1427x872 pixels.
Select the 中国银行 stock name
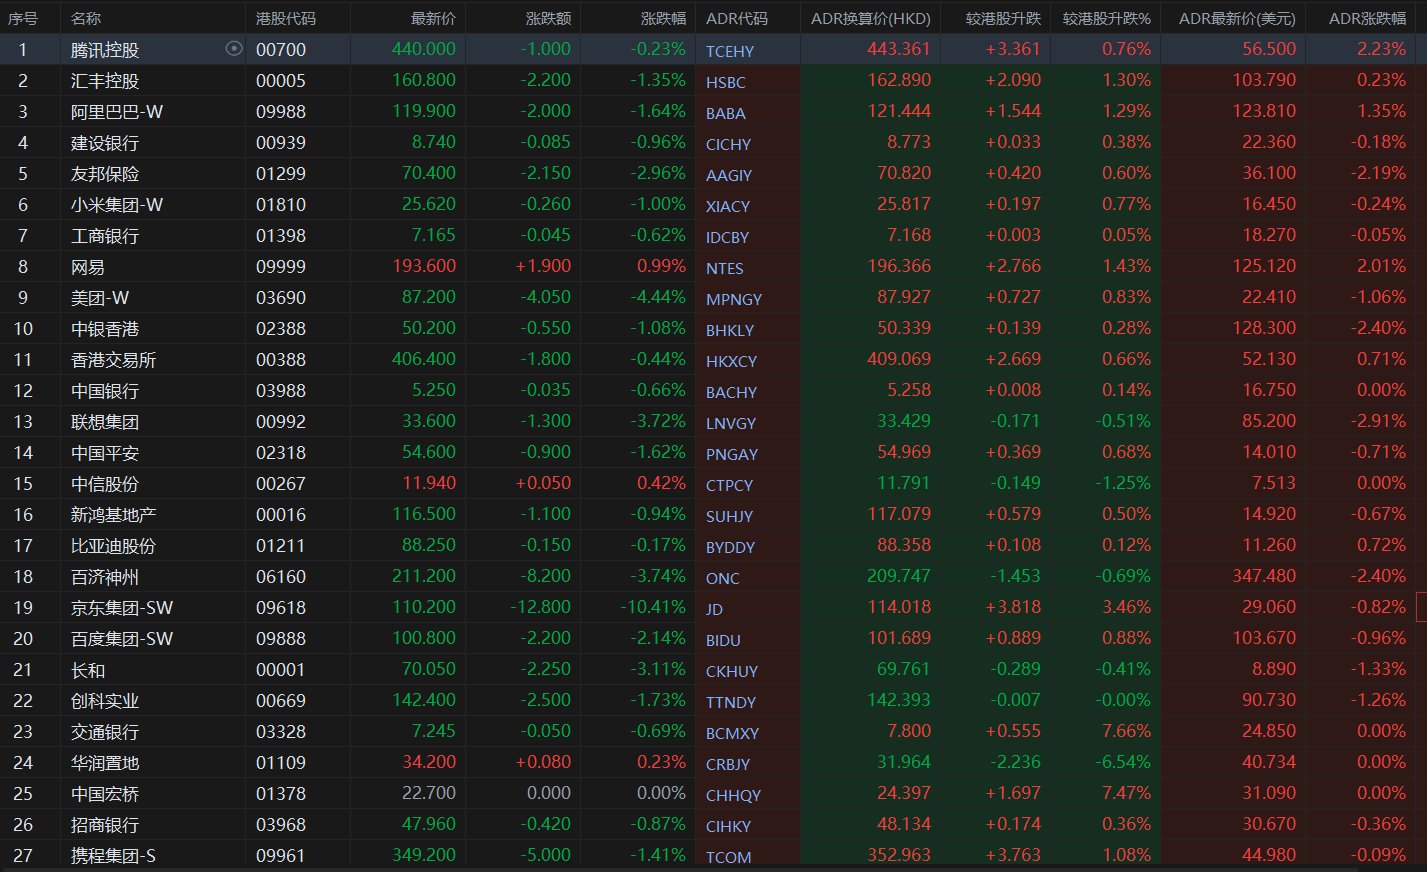click(105, 391)
